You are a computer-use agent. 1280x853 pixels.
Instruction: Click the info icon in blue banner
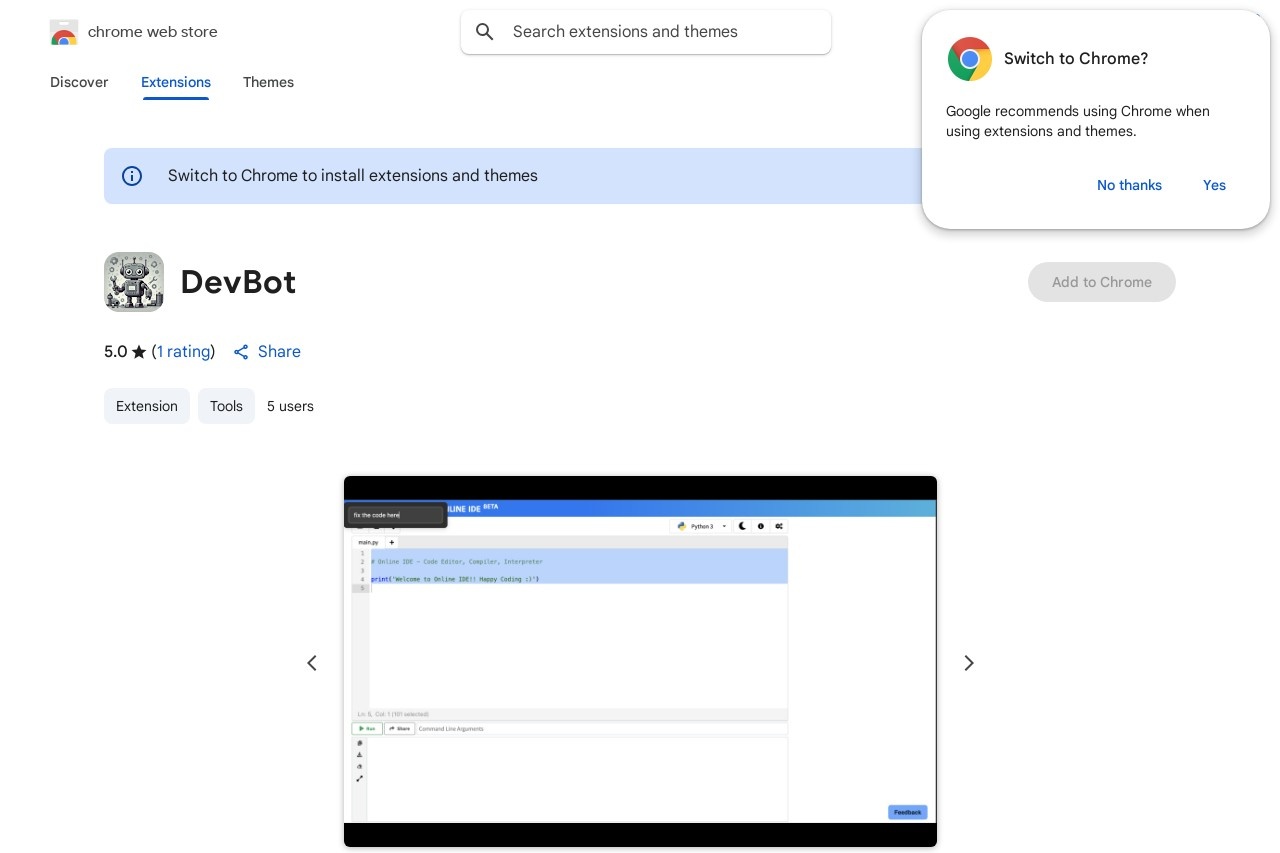click(x=132, y=176)
